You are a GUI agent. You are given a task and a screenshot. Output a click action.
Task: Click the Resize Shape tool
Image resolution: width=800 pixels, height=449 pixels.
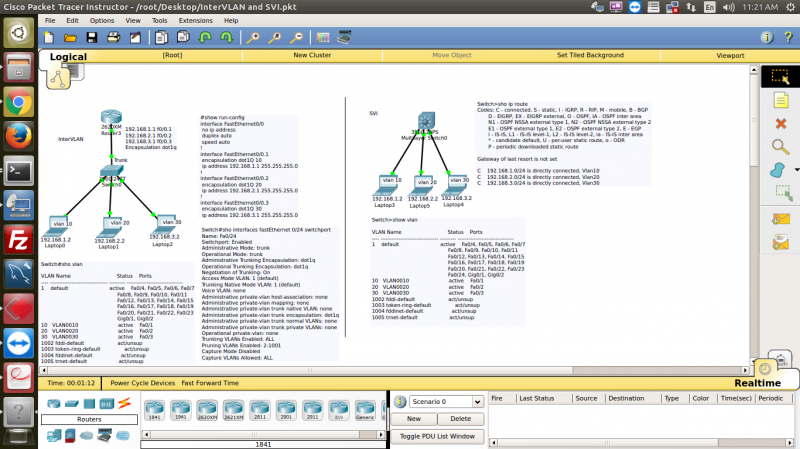click(x=783, y=193)
